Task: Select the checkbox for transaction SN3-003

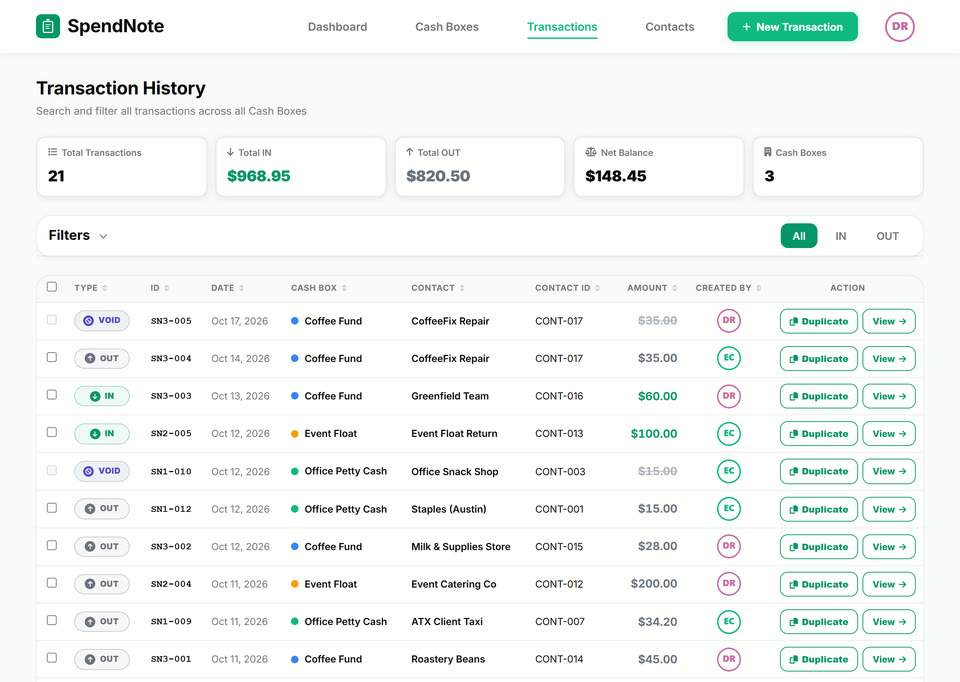Action: (52, 395)
